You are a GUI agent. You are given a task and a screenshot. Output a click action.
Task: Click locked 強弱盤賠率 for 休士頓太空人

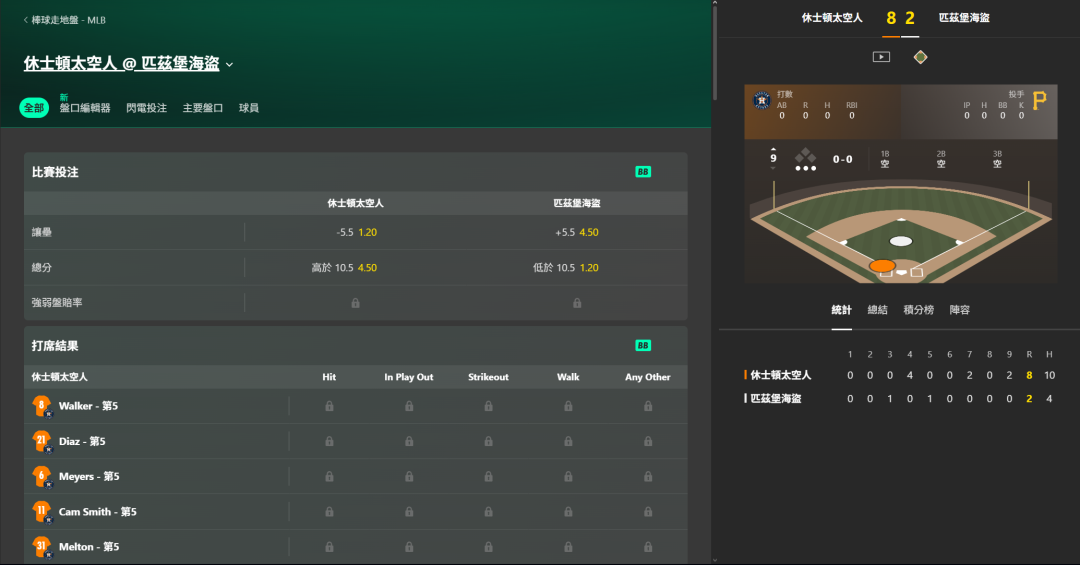click(x=355, y=302)
